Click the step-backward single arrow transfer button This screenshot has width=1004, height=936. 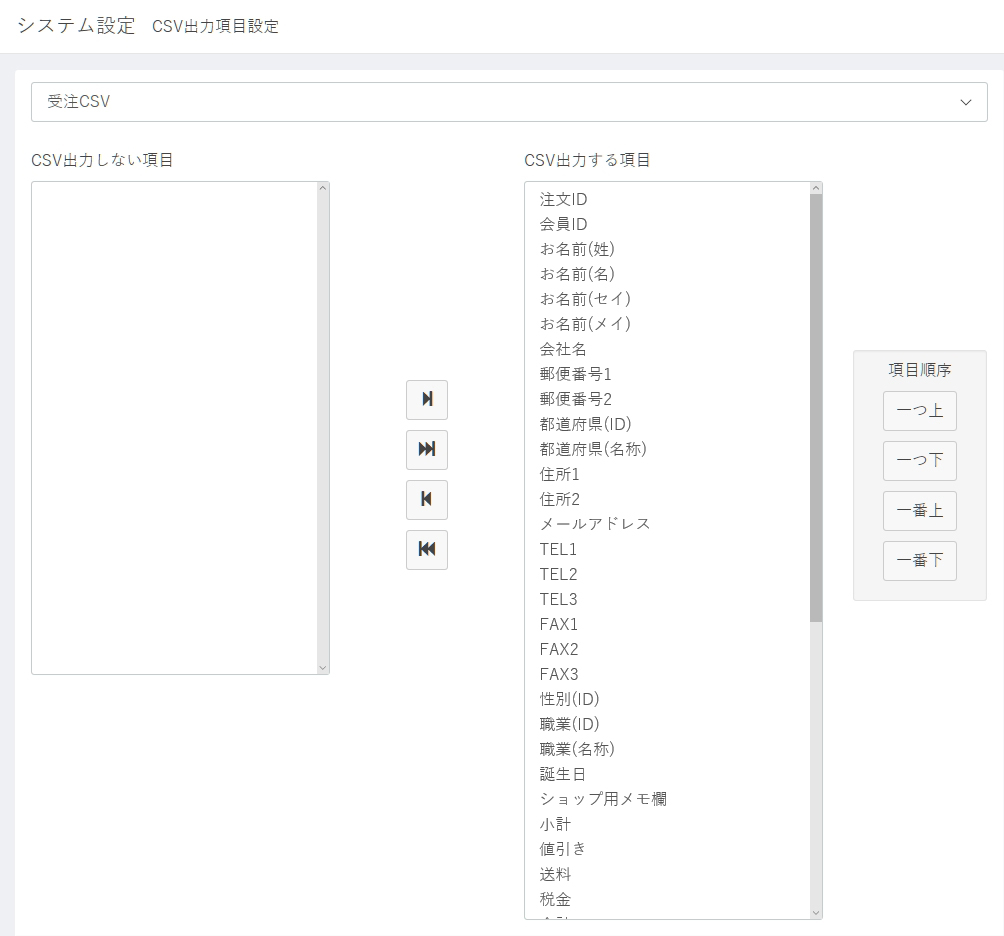(x=427, y=499)
